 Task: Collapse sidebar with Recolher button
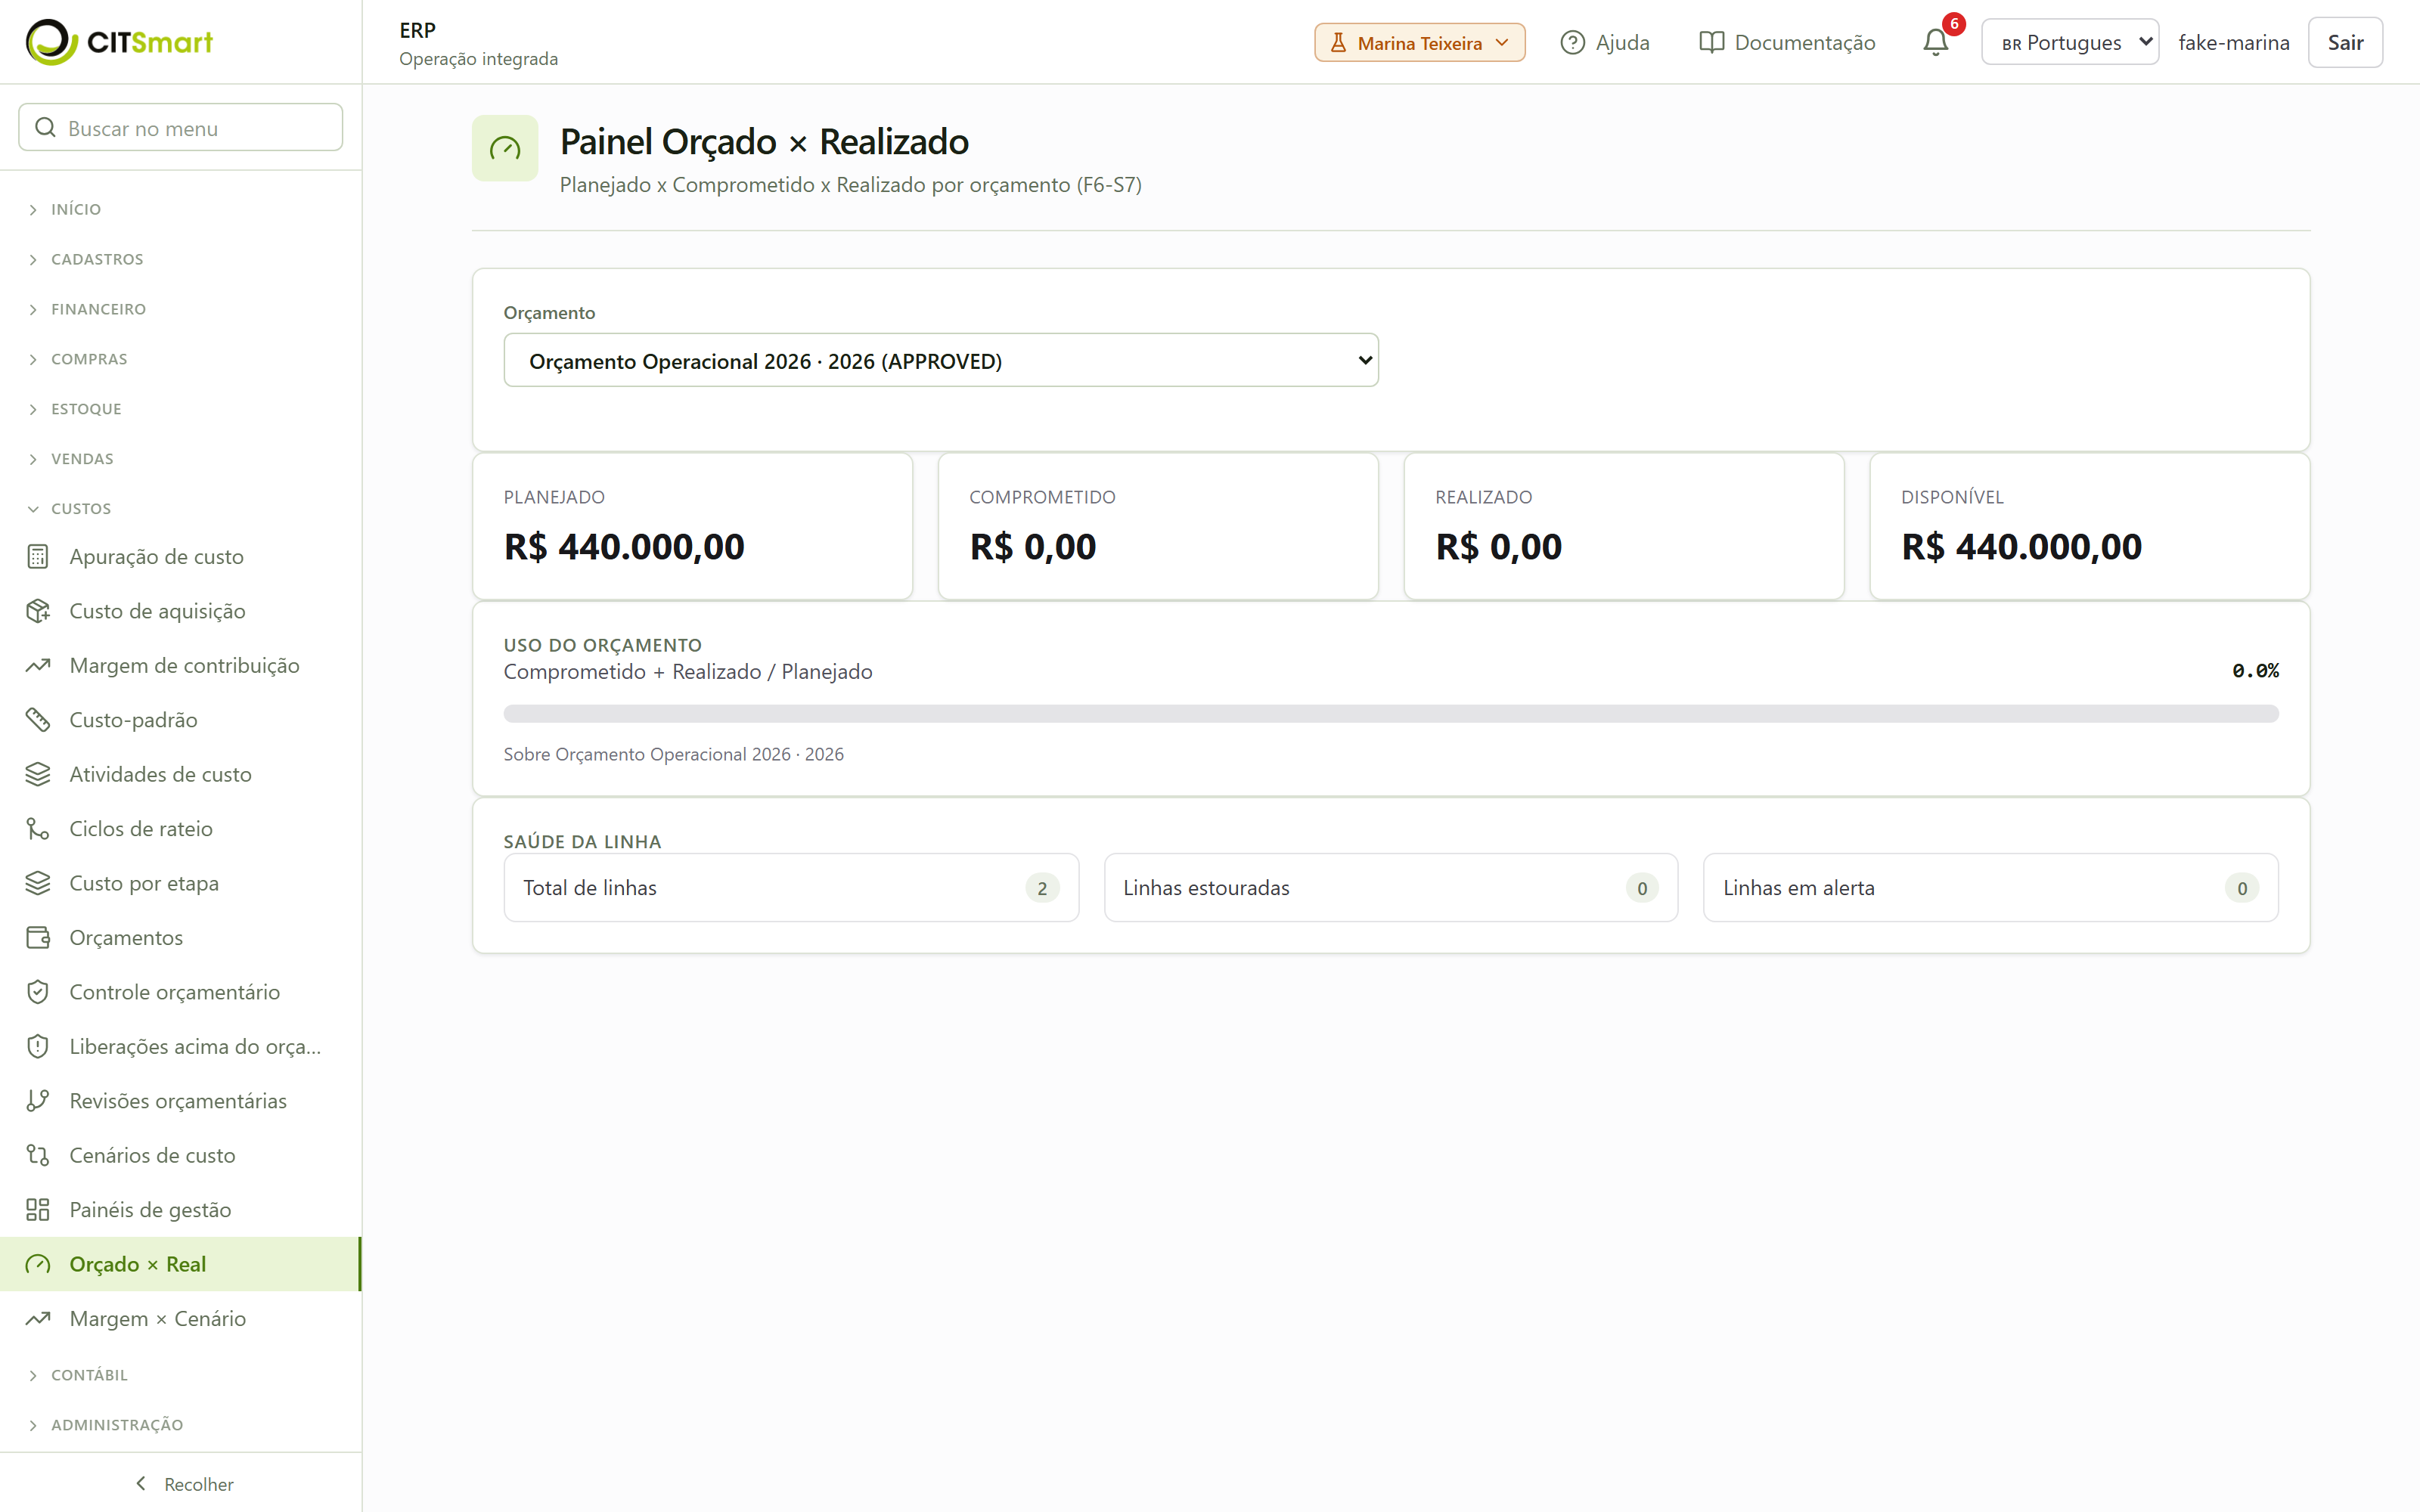(184, 1485)
